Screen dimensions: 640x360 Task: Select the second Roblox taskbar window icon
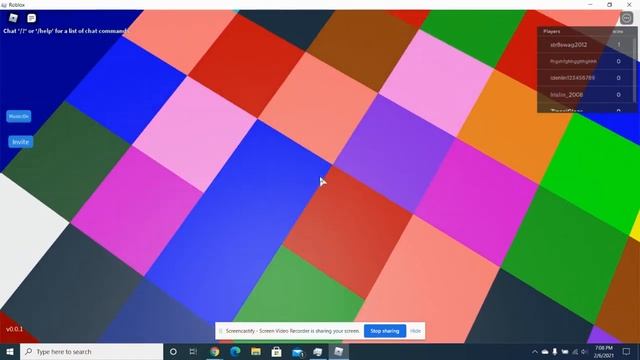point(318,351)
